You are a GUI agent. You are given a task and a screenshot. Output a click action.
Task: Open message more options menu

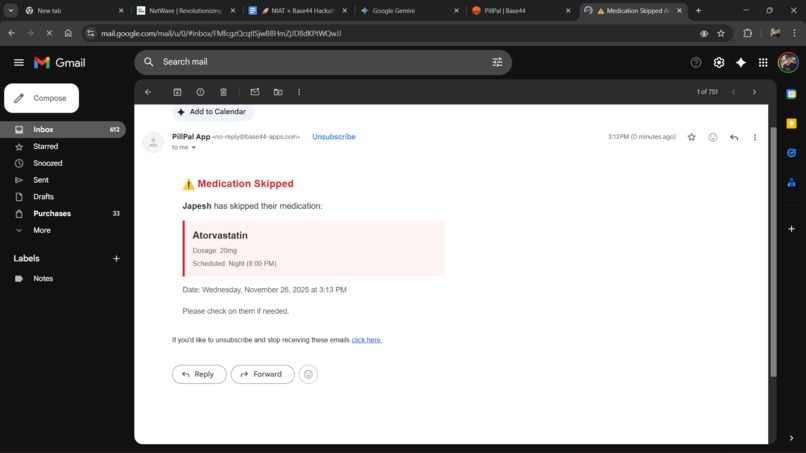[755, 137]
